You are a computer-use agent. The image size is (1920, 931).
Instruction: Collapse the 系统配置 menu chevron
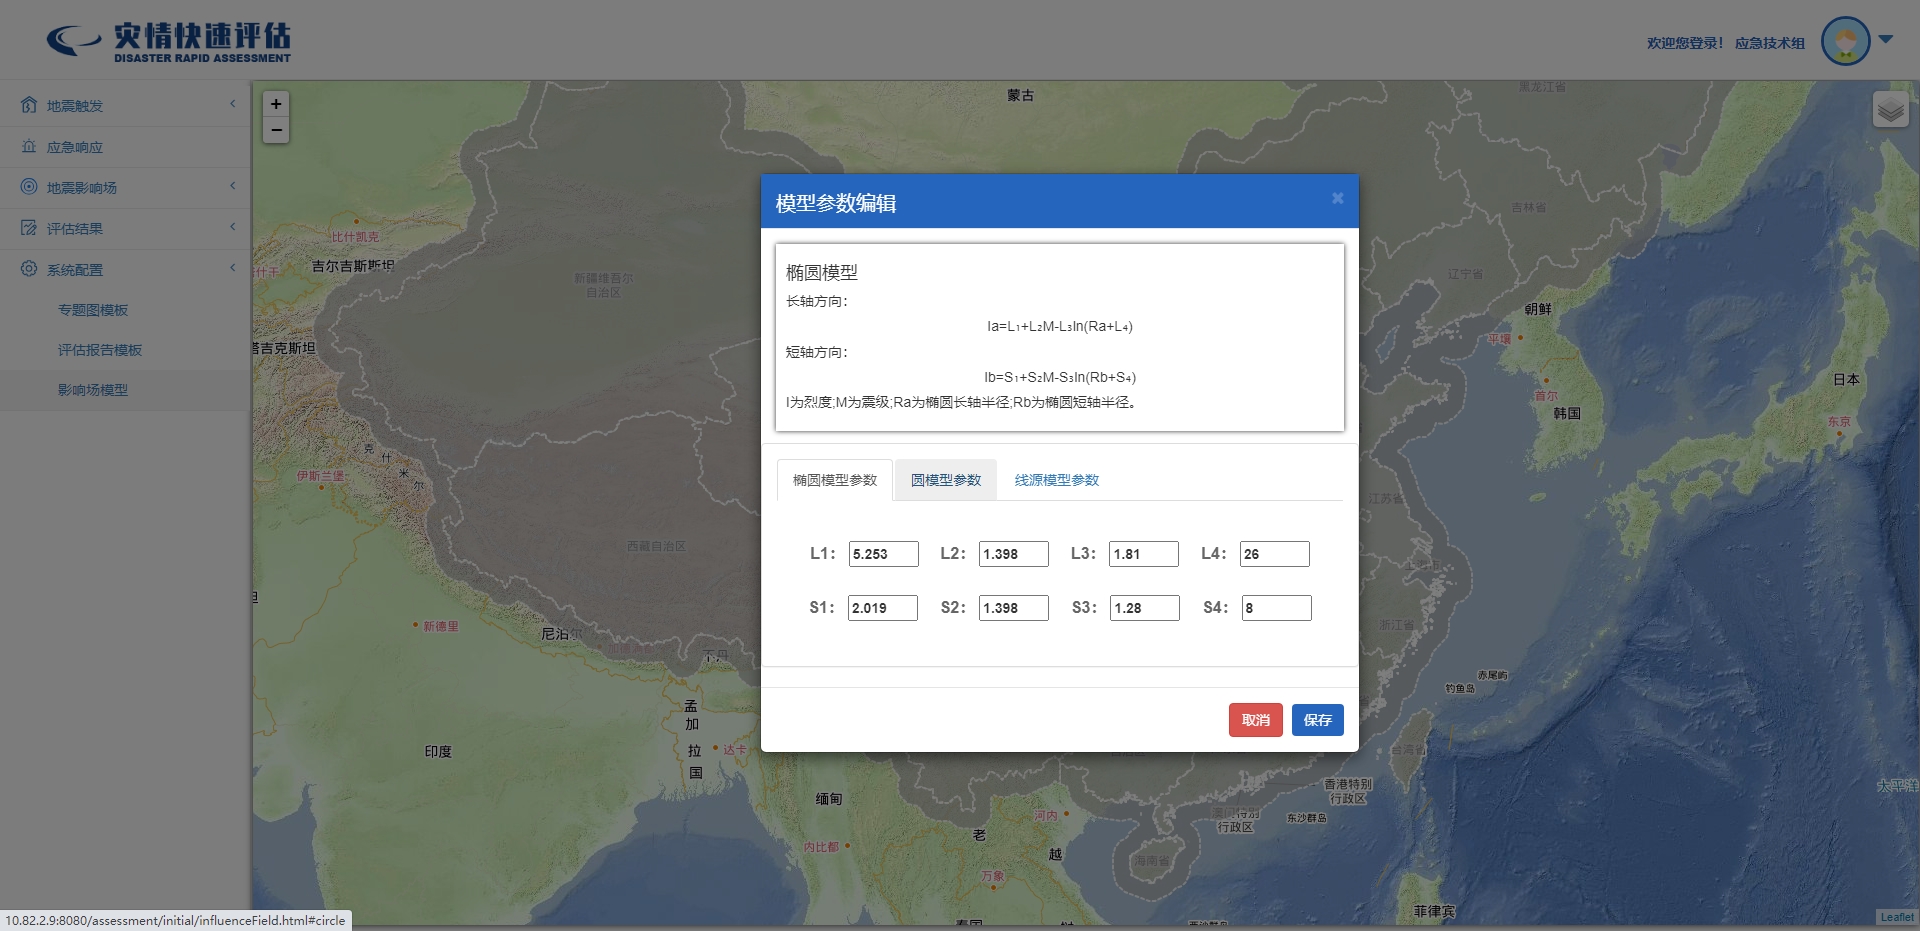[x=232, y=268]
